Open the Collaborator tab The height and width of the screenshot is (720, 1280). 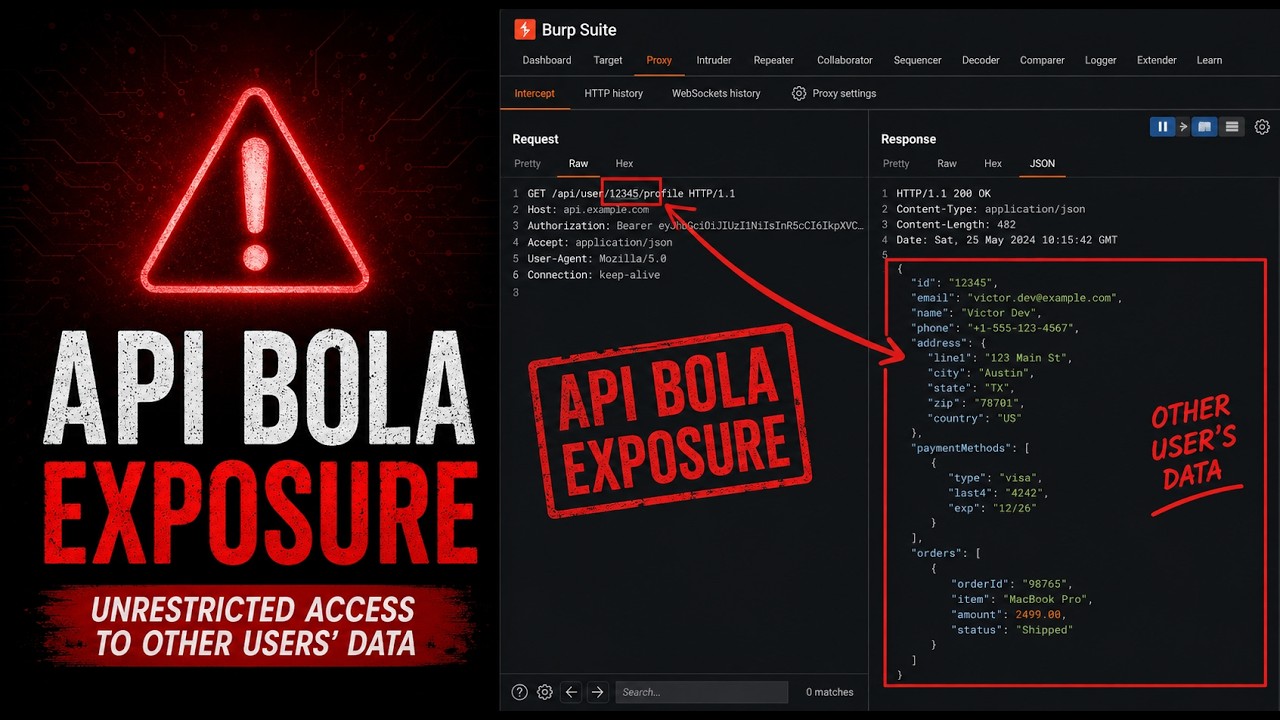845,60
